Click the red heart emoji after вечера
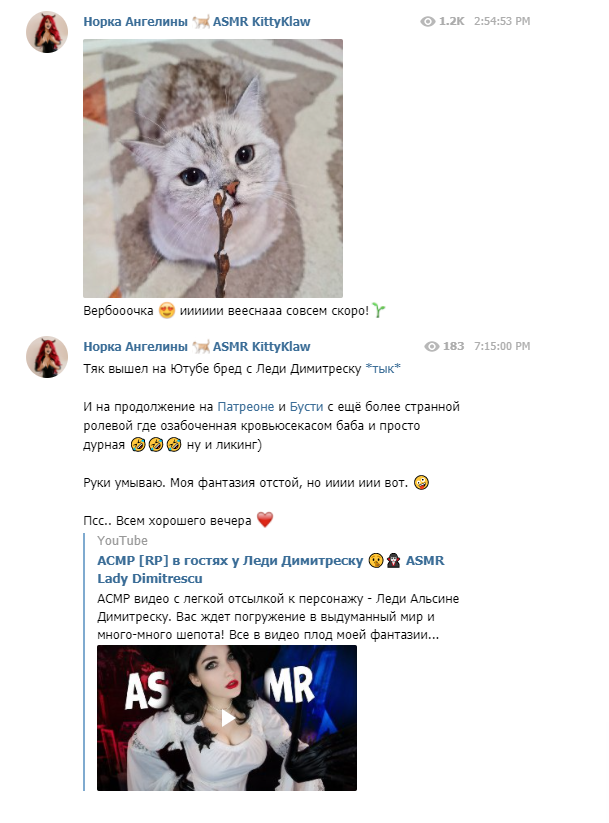 point(265,520)
